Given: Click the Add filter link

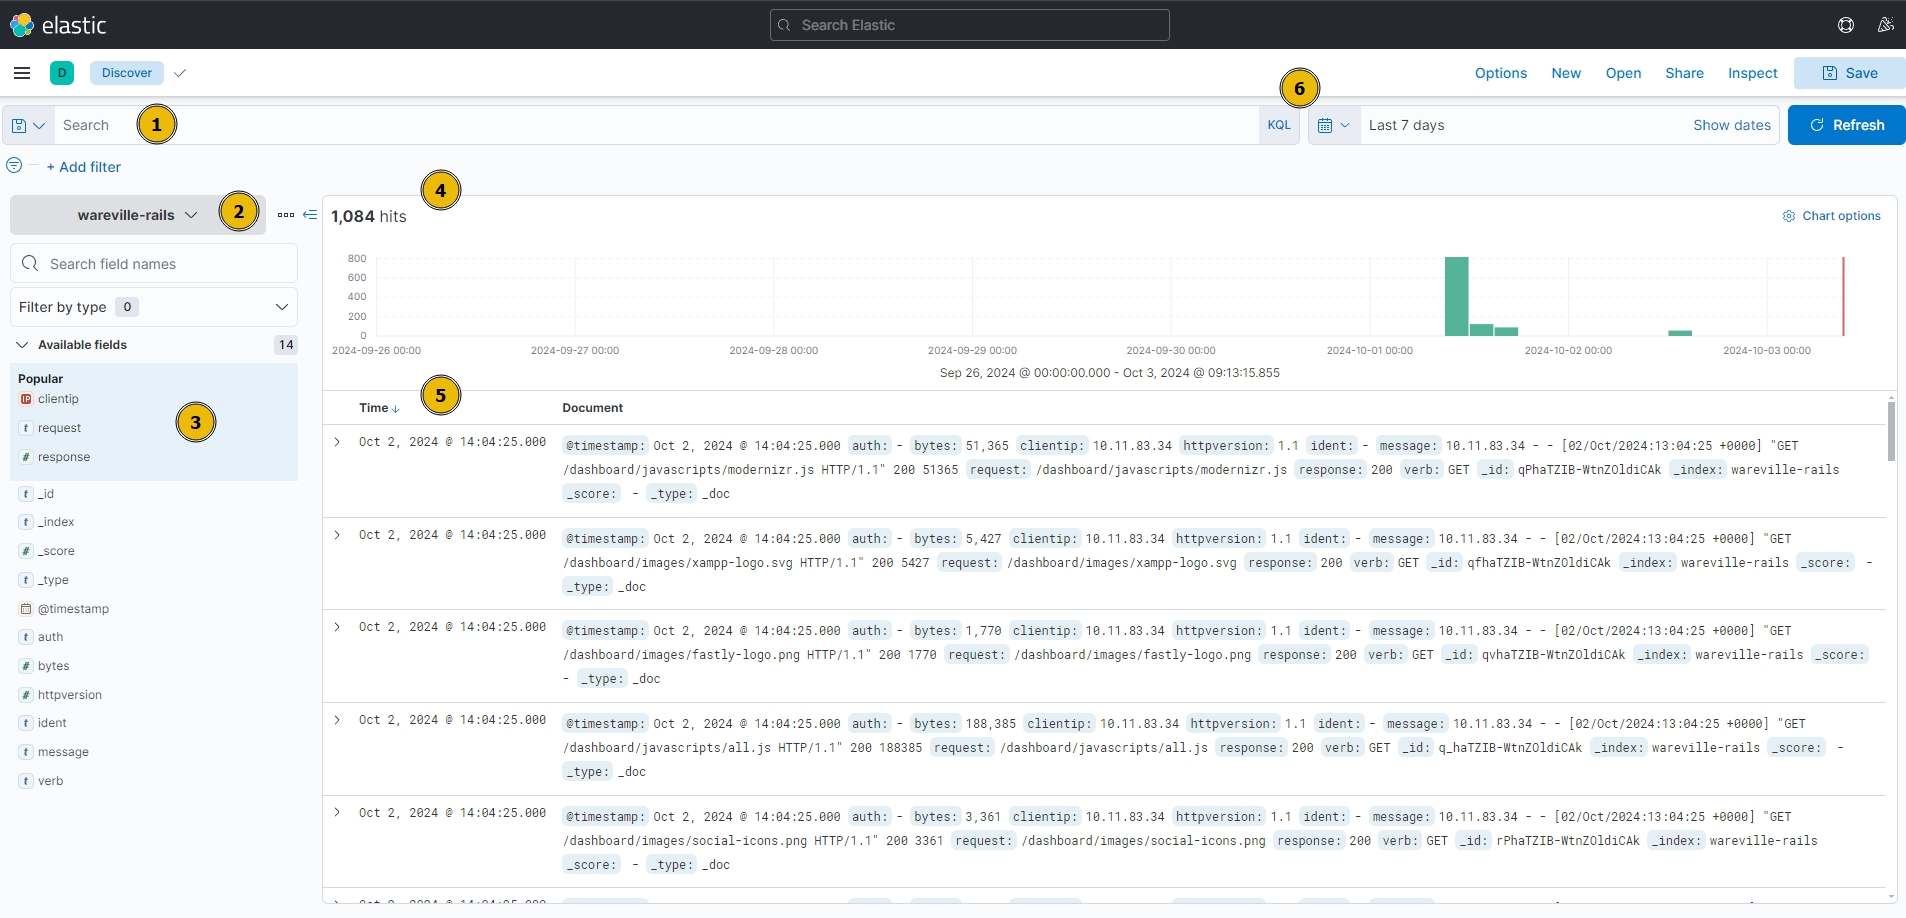Looking at the screenshot, I should (84, 167).
